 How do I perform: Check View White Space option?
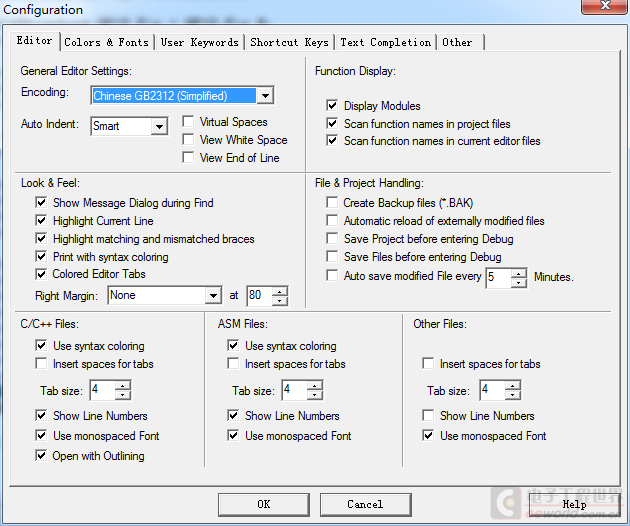click(188, 139)
